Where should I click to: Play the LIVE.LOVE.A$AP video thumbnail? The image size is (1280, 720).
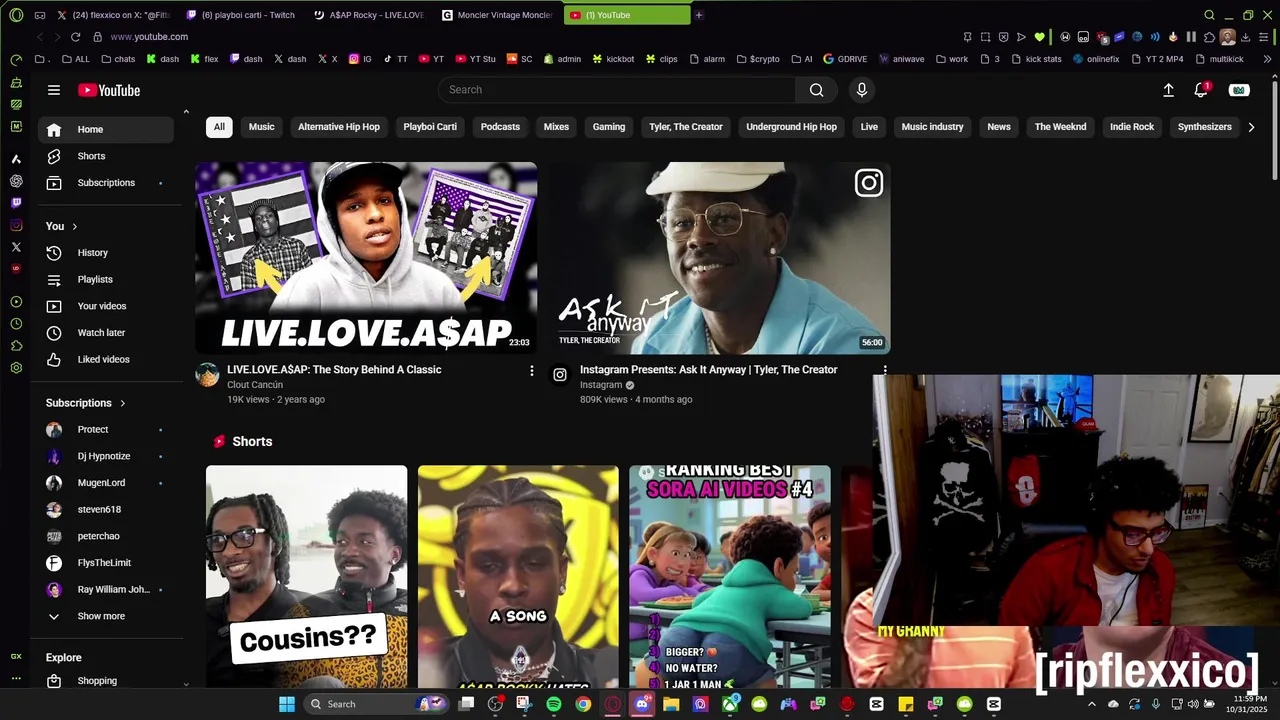pos(366,258)
